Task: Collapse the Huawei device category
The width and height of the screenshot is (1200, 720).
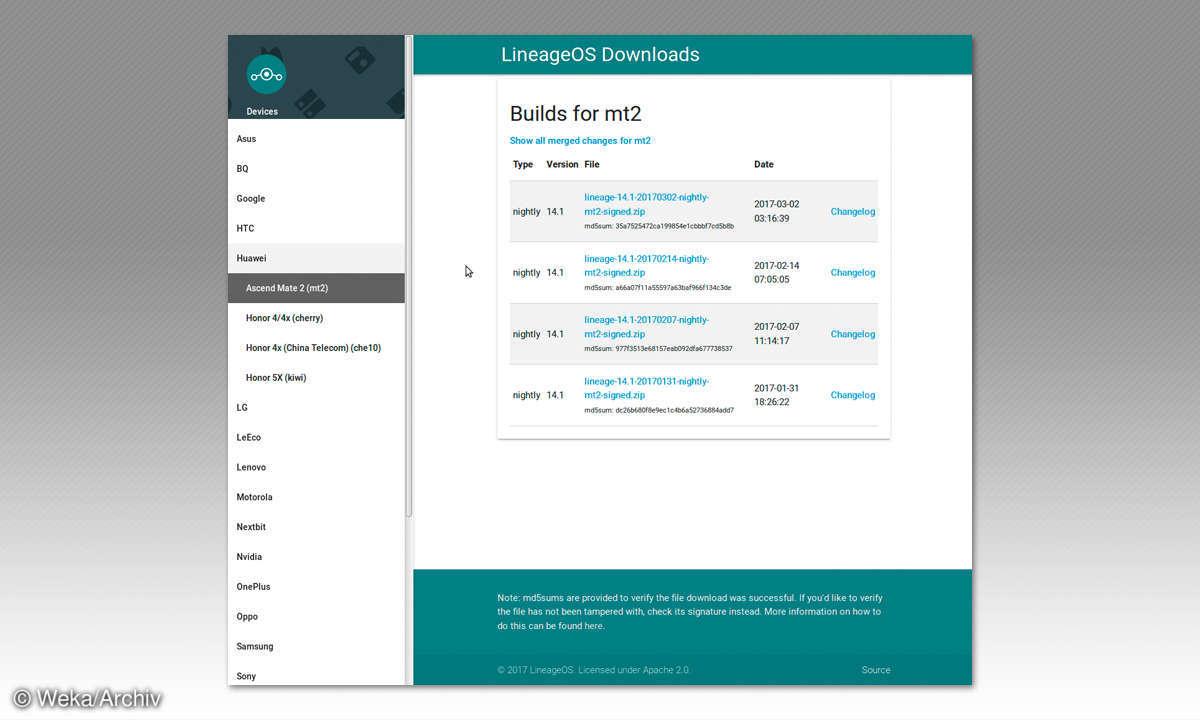Action: coord(316,258)
